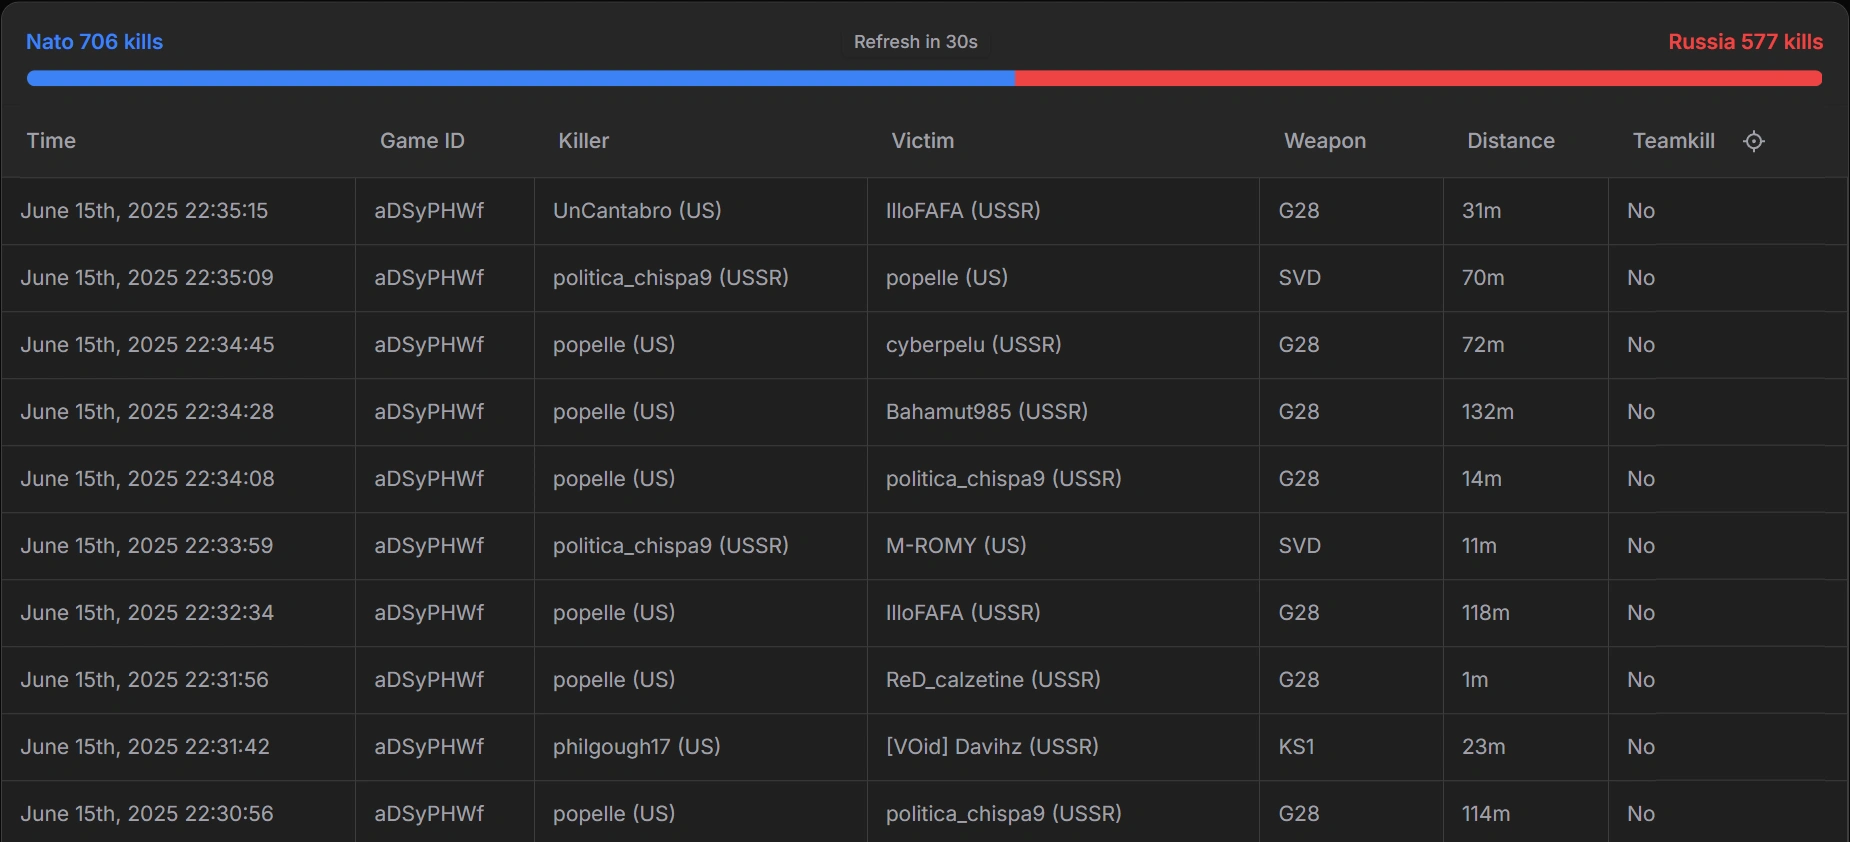
Task: Sort table by Distance column header
Action: (1510, 141)
